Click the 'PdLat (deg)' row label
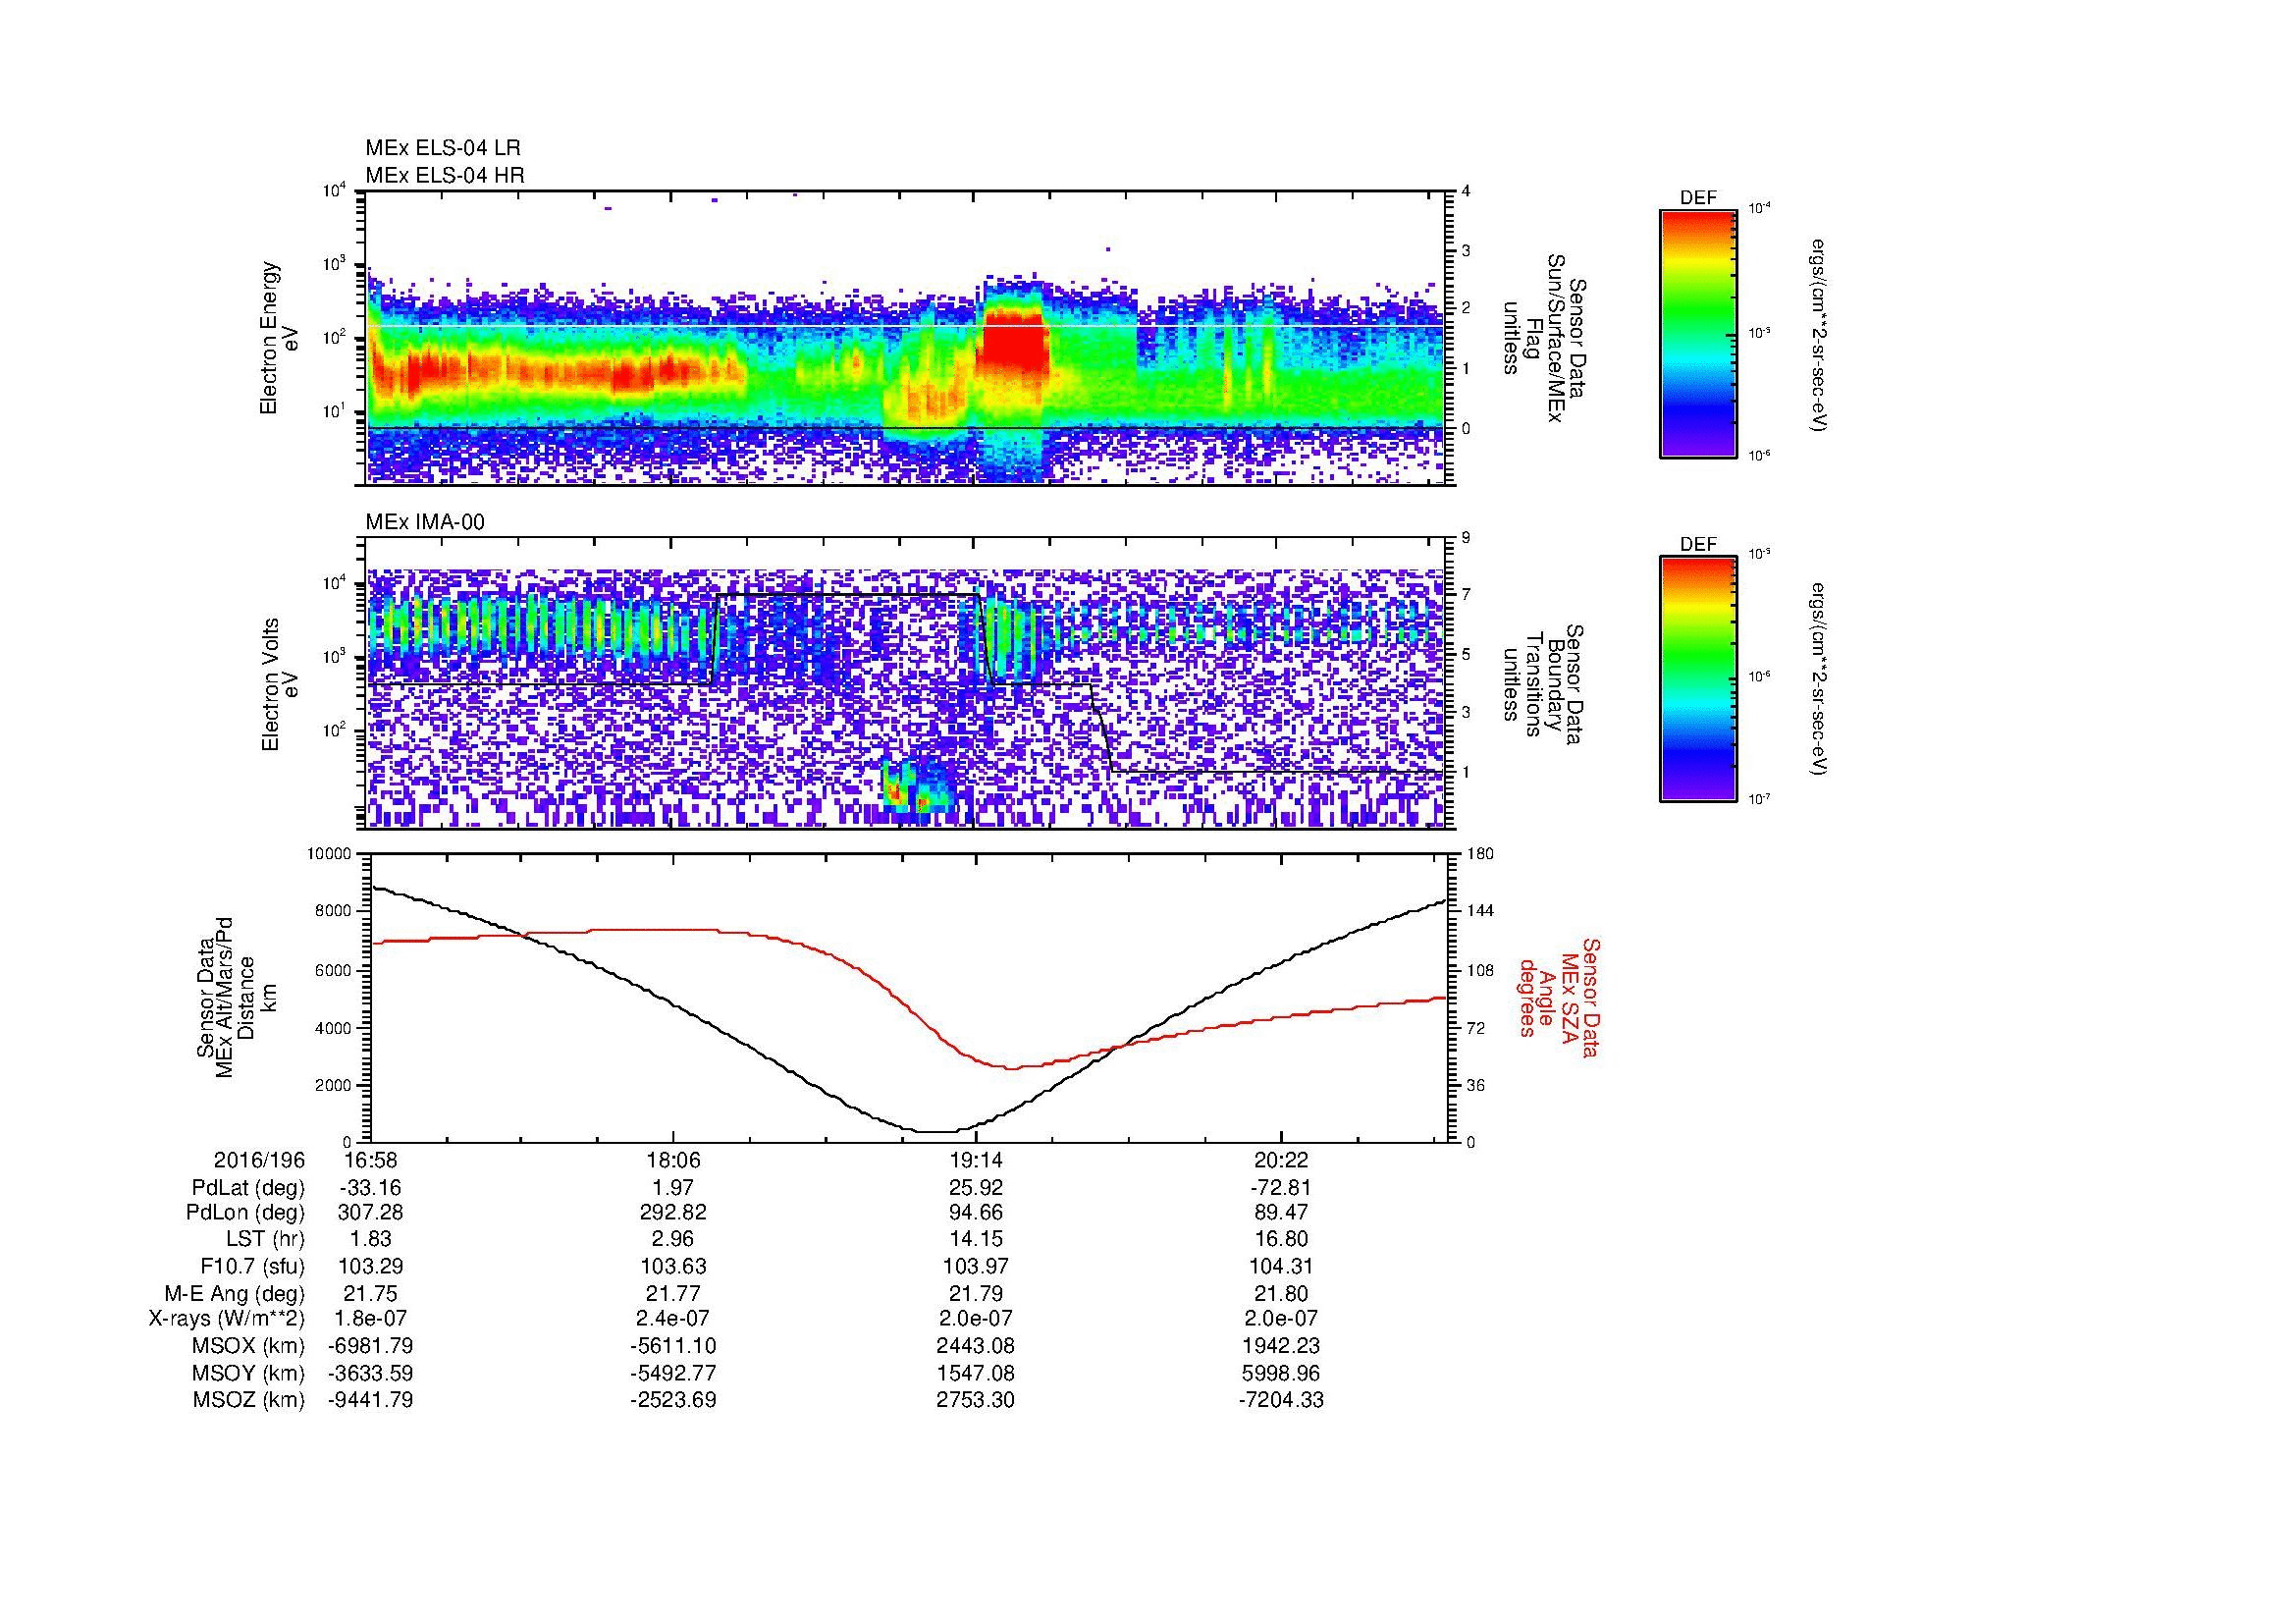The image size is (2296, 1623). 248,1188
